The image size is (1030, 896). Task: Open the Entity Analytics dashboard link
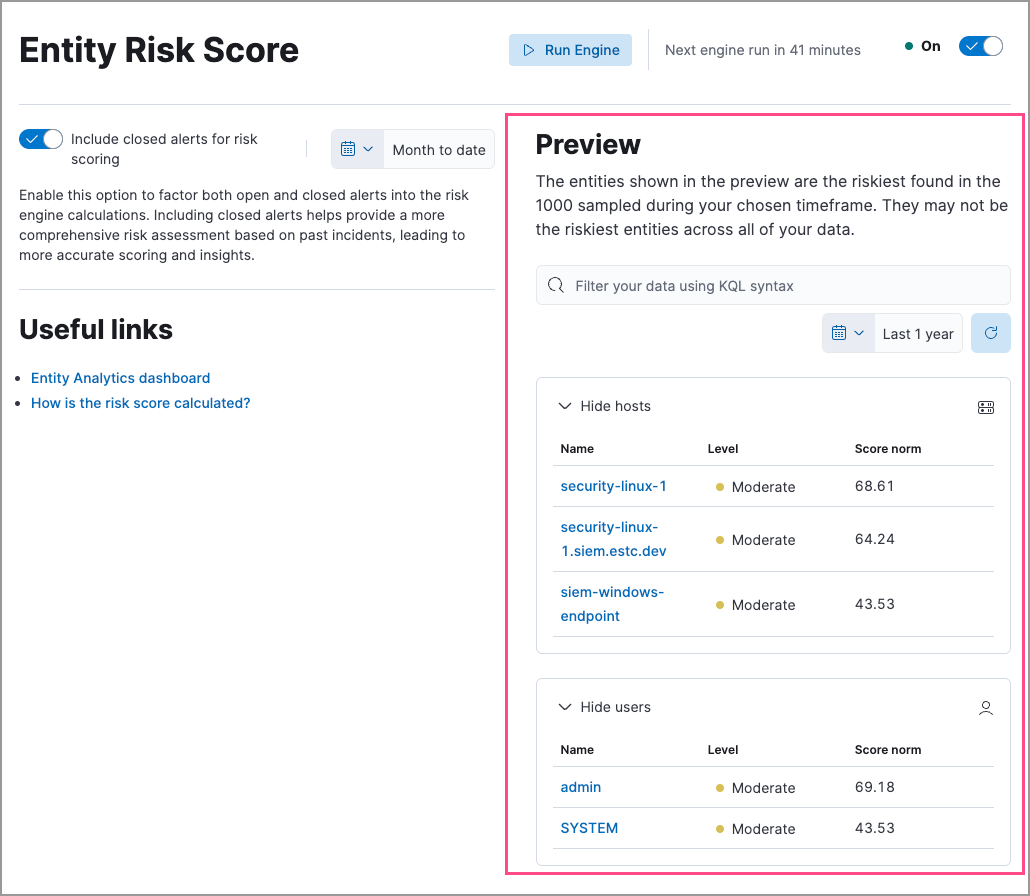120,378
